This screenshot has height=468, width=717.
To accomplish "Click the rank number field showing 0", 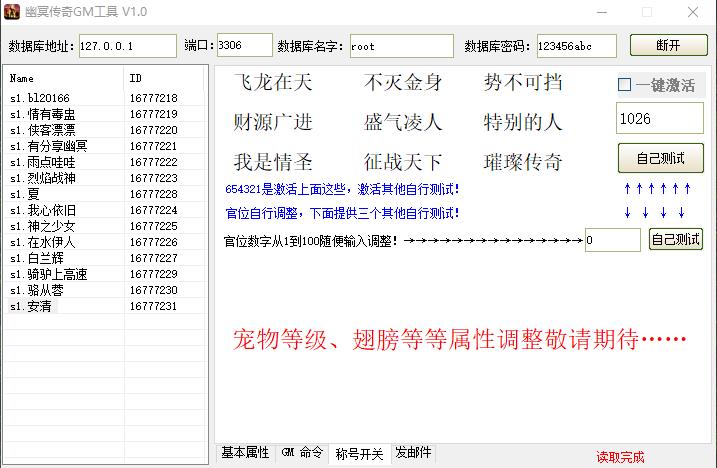I will (x=612, y=240).
